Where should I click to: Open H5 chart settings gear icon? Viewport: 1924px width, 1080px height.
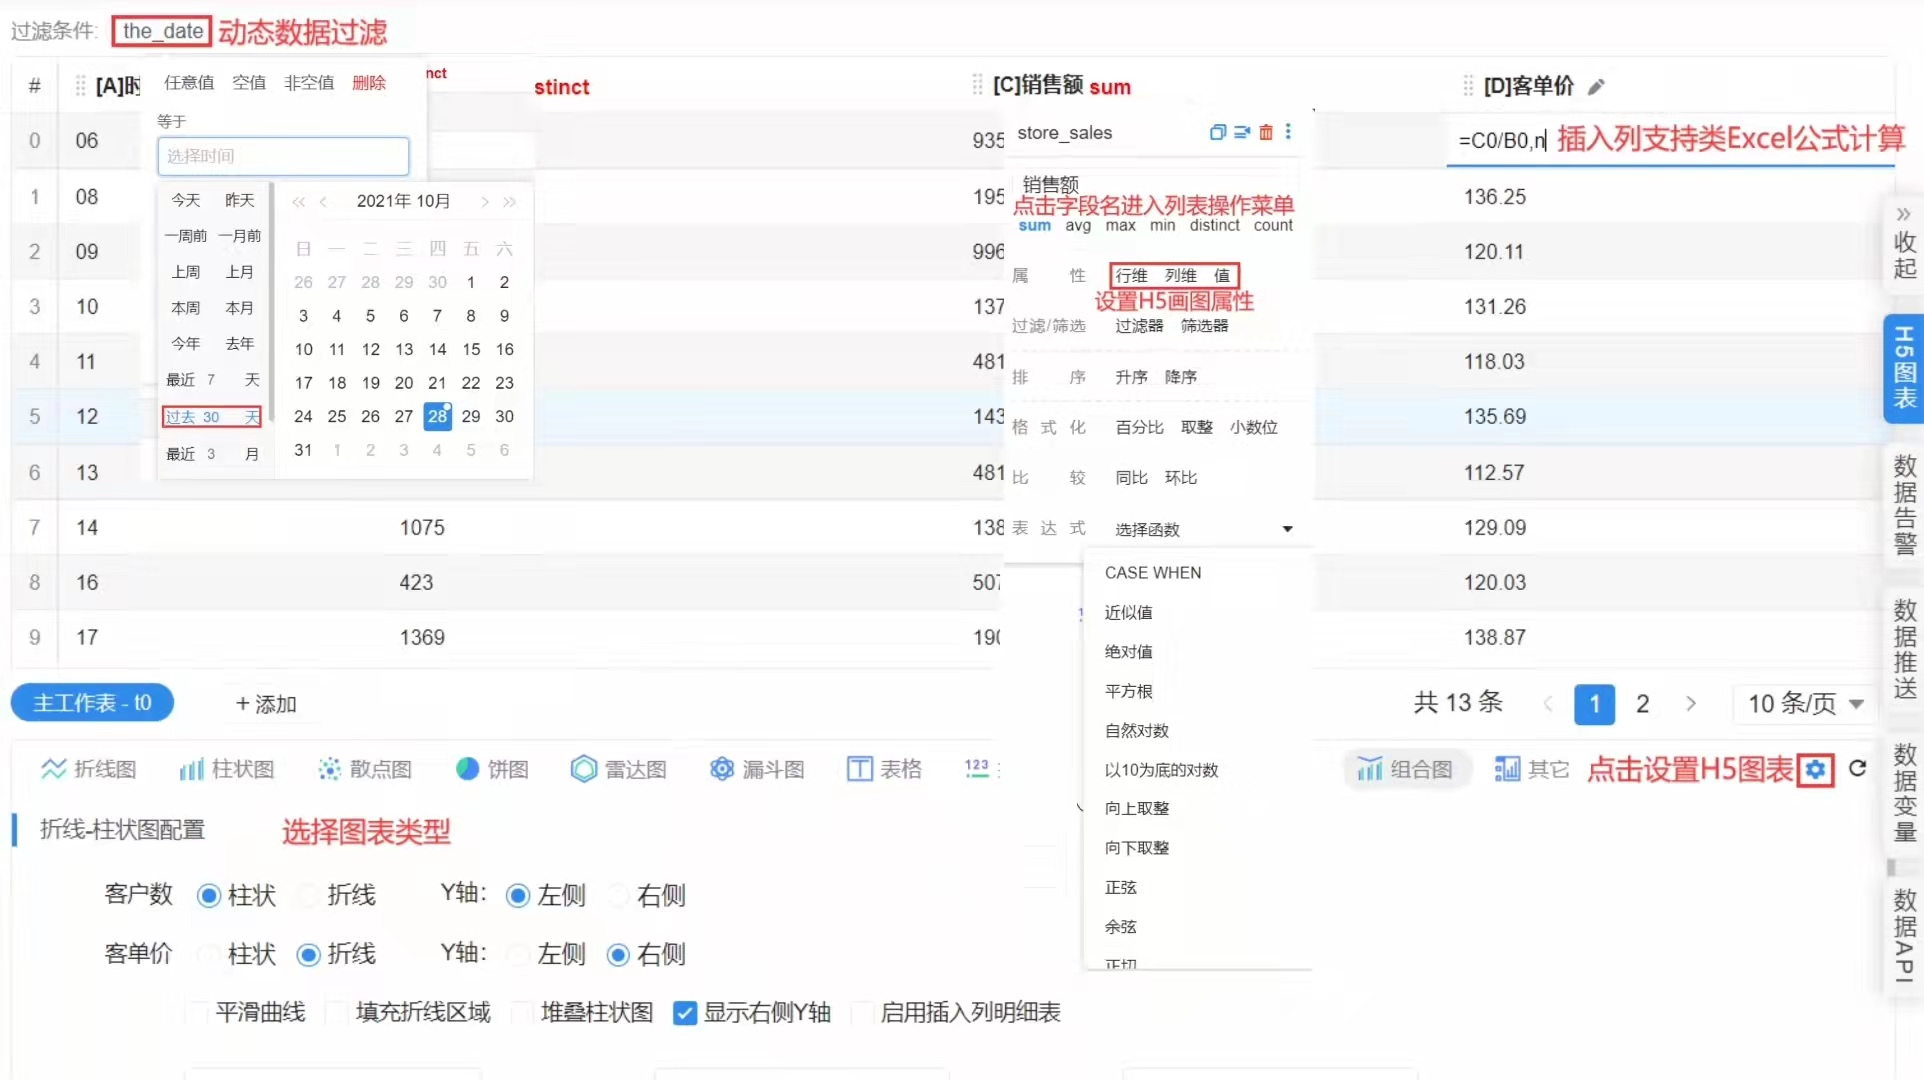(1816, 770)
